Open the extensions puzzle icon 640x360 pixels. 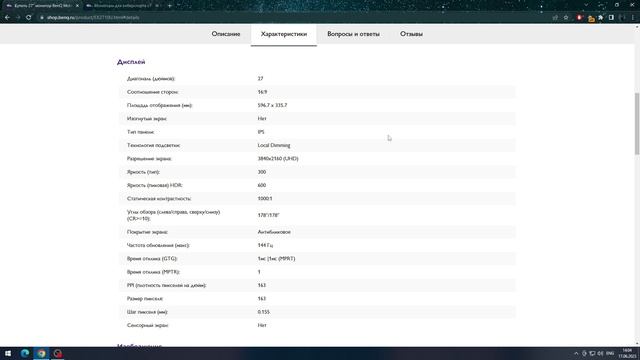(601, 18)
